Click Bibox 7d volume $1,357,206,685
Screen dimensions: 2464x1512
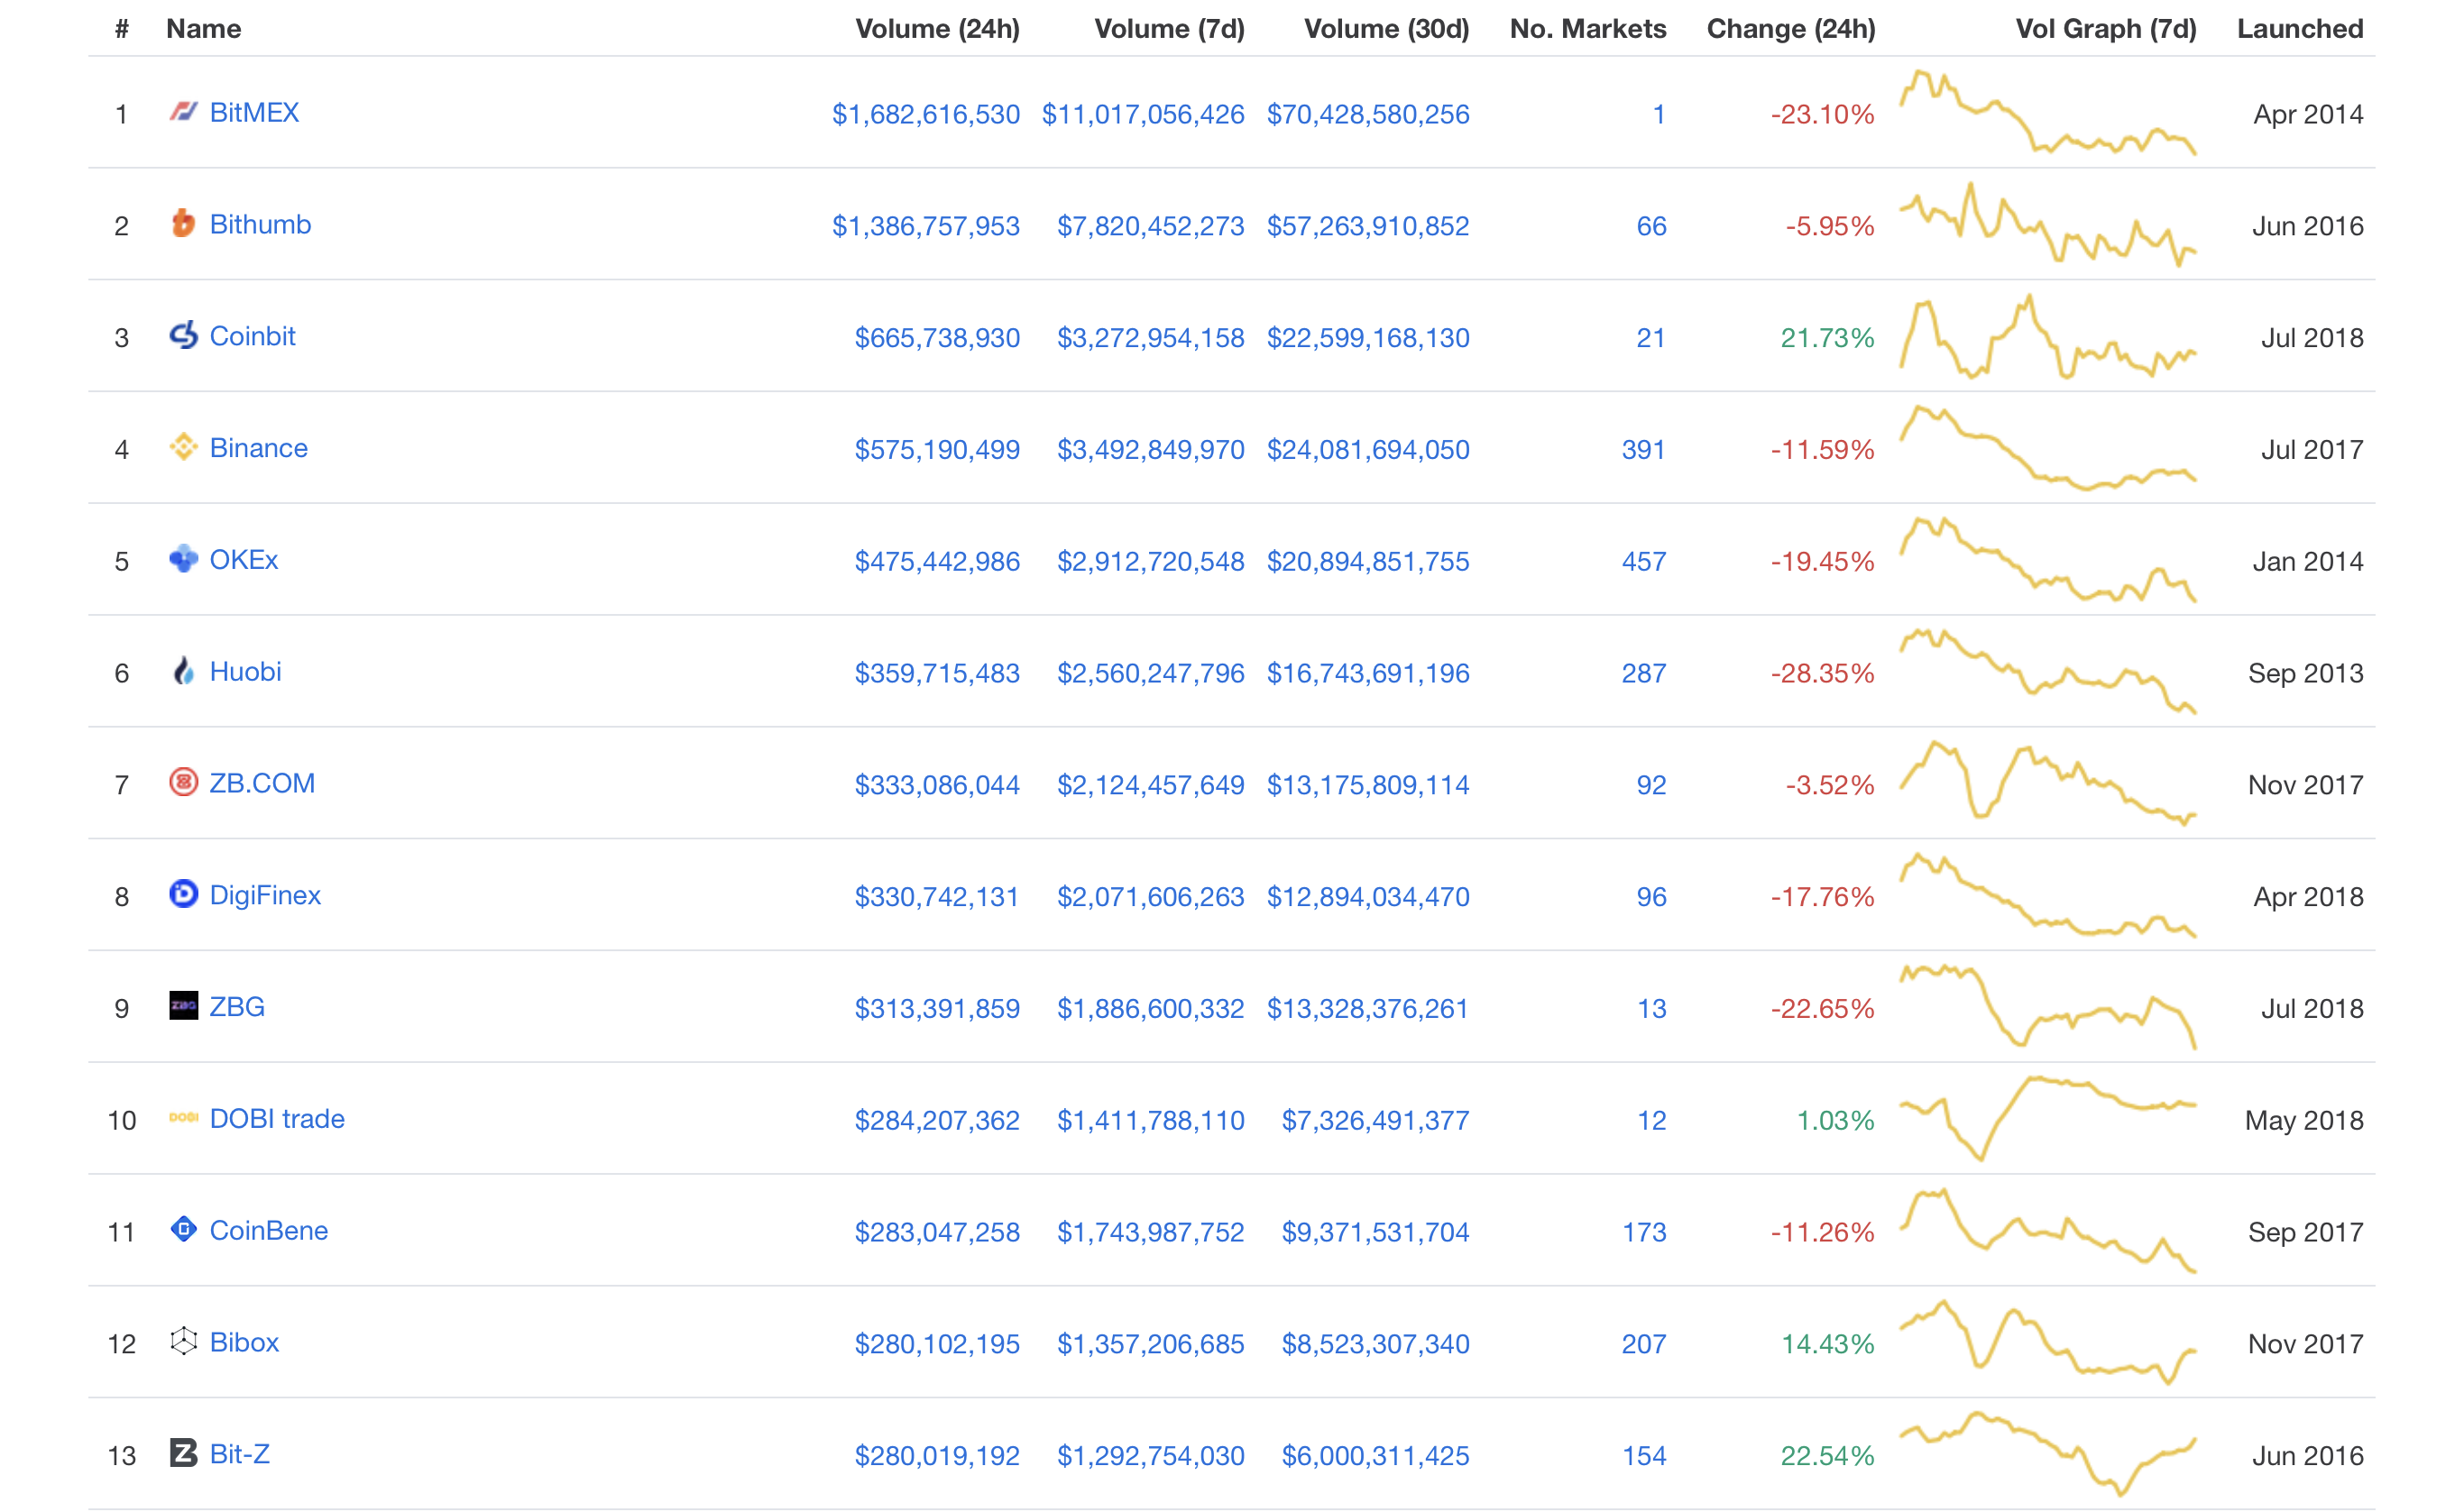pos(1151,1345)
